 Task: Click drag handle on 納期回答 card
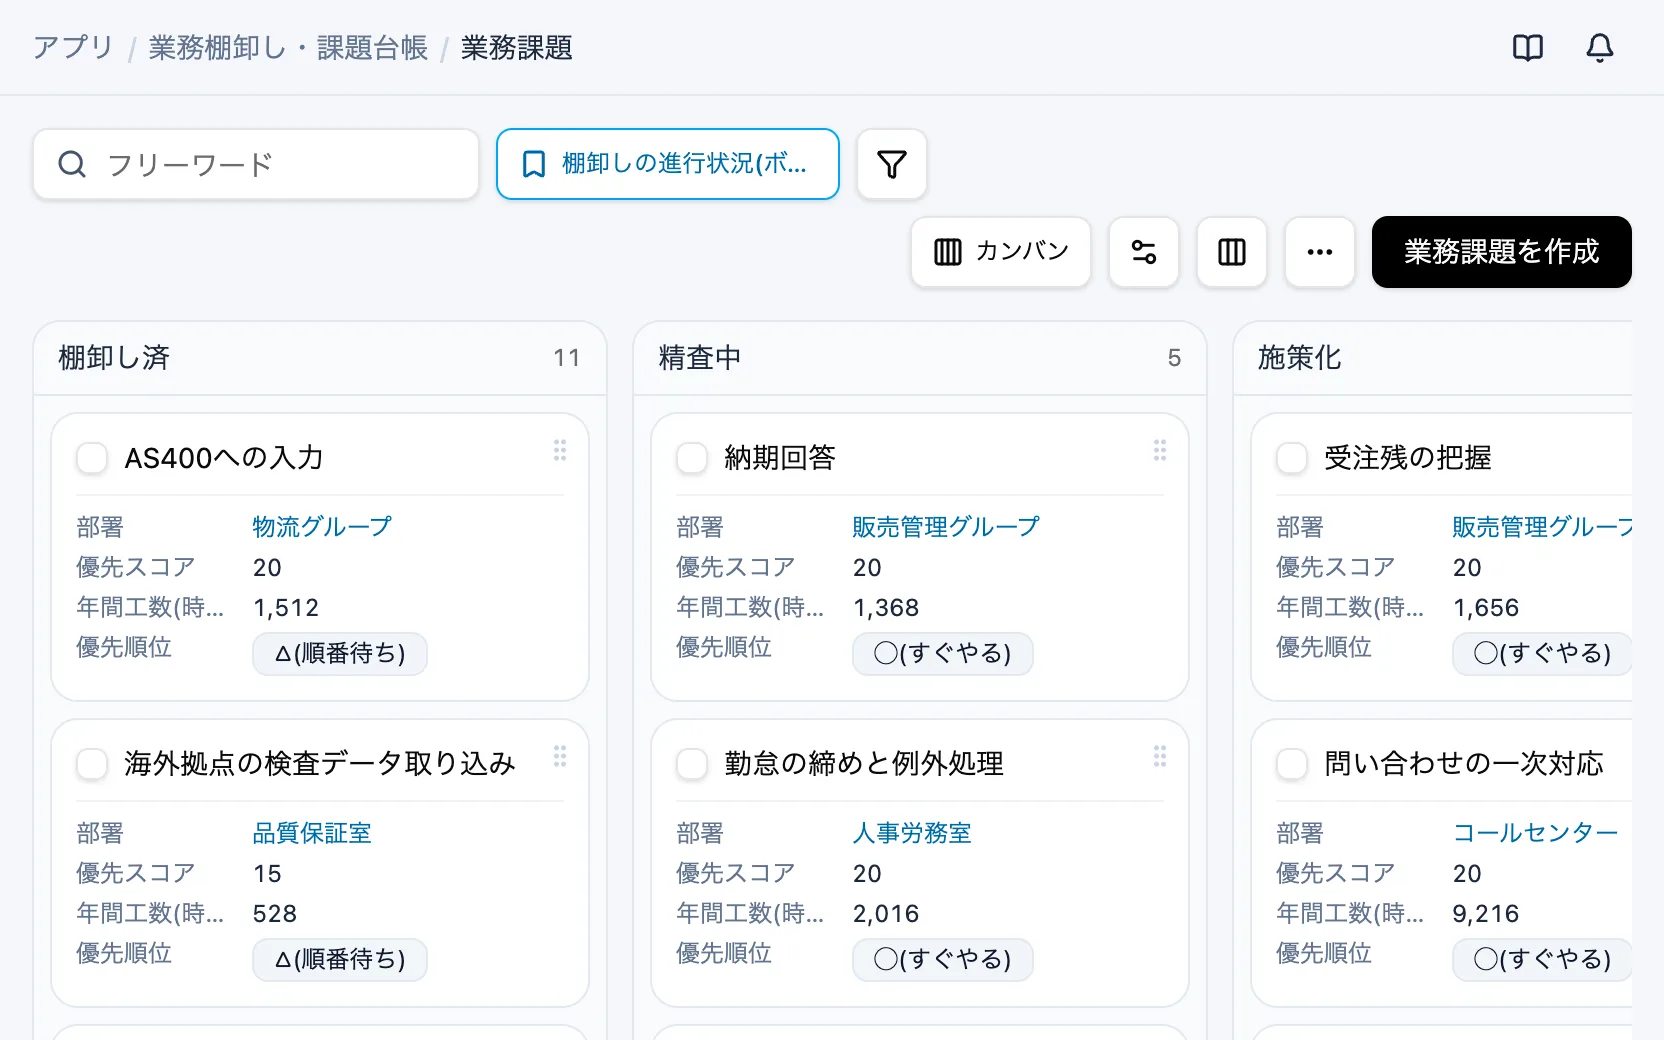(1160, 450)
